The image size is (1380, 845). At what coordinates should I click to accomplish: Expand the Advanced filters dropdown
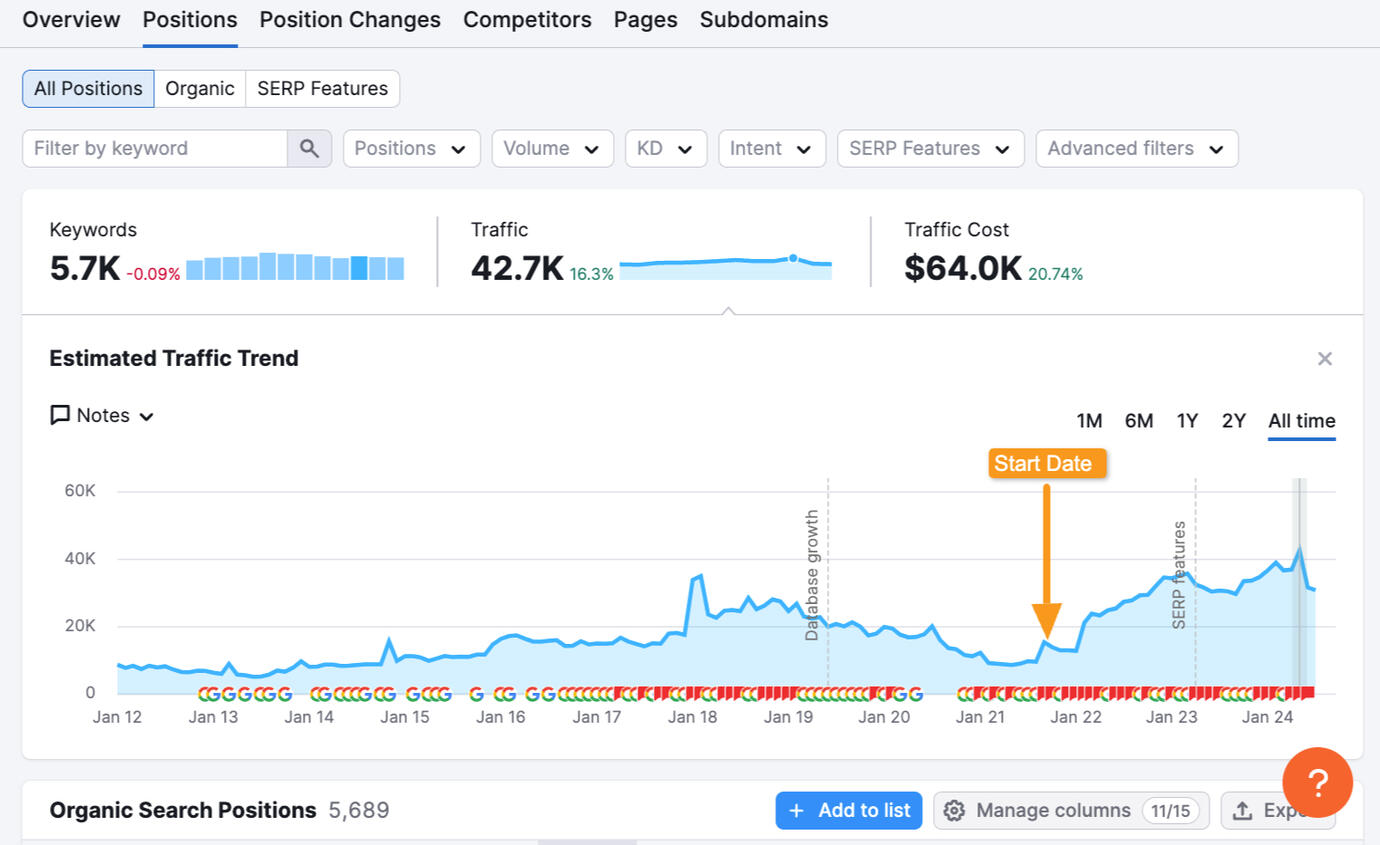pyautogui.click(x=1136, y=149)
